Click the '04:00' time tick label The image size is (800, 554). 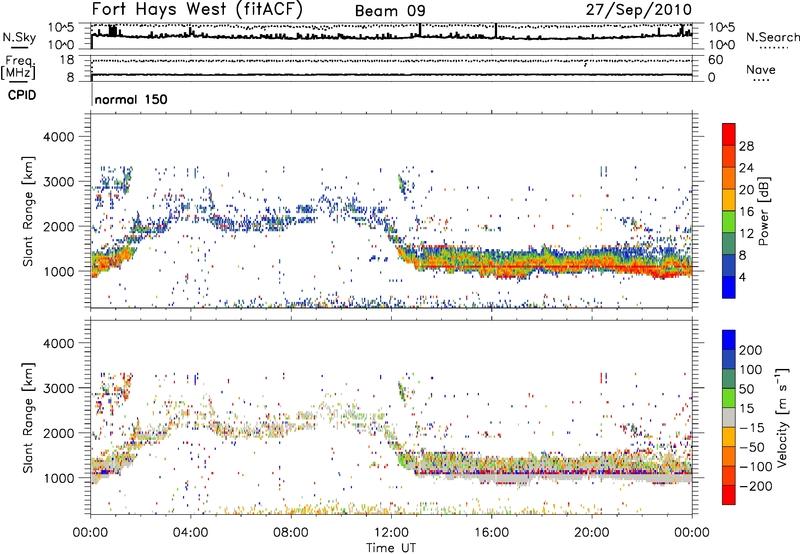coord(191,533)
